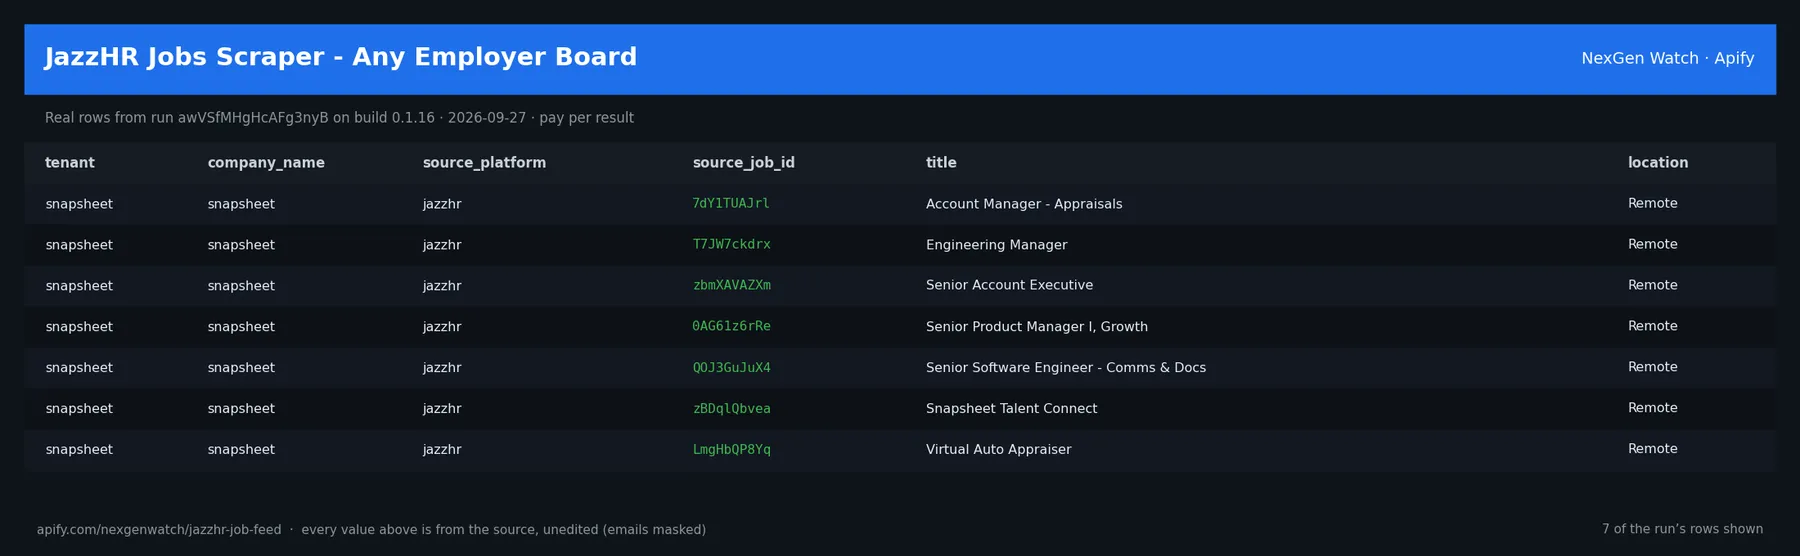
Task: Click jazzhr in Account Manager row
Action: pyautogui.click(x=442, y=204)
